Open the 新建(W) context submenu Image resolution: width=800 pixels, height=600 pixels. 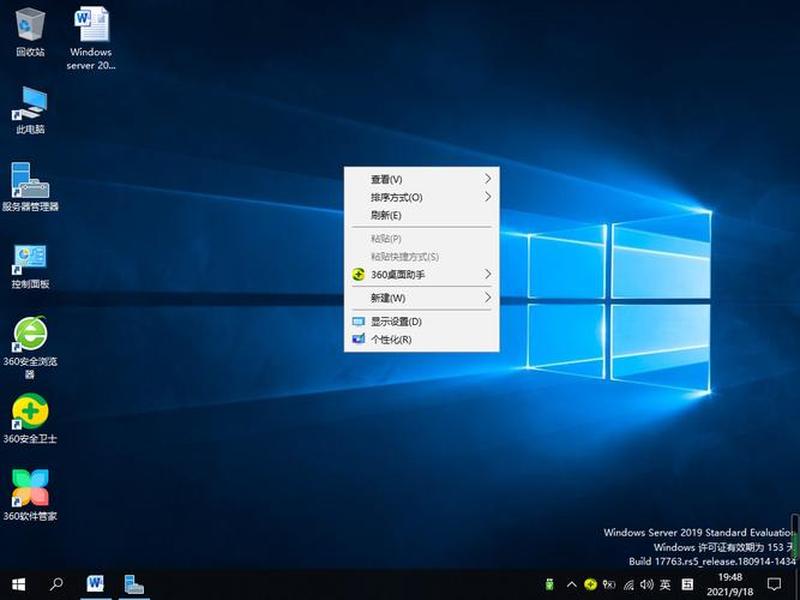[421, 298]
